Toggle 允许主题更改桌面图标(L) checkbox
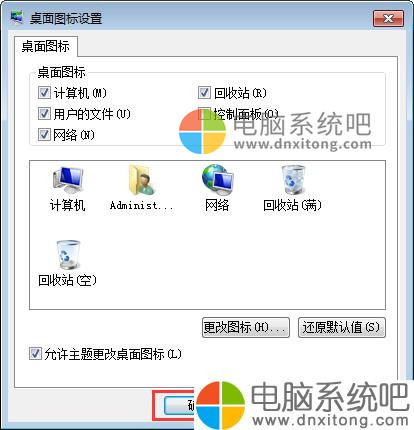414x430 pixels. pos(35,354)
